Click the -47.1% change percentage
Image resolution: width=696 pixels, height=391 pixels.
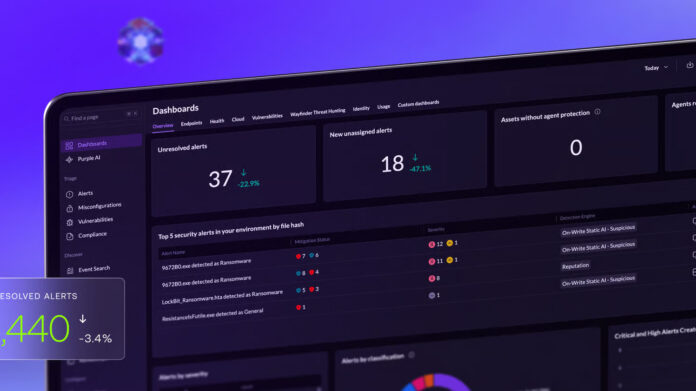point(420,169)
